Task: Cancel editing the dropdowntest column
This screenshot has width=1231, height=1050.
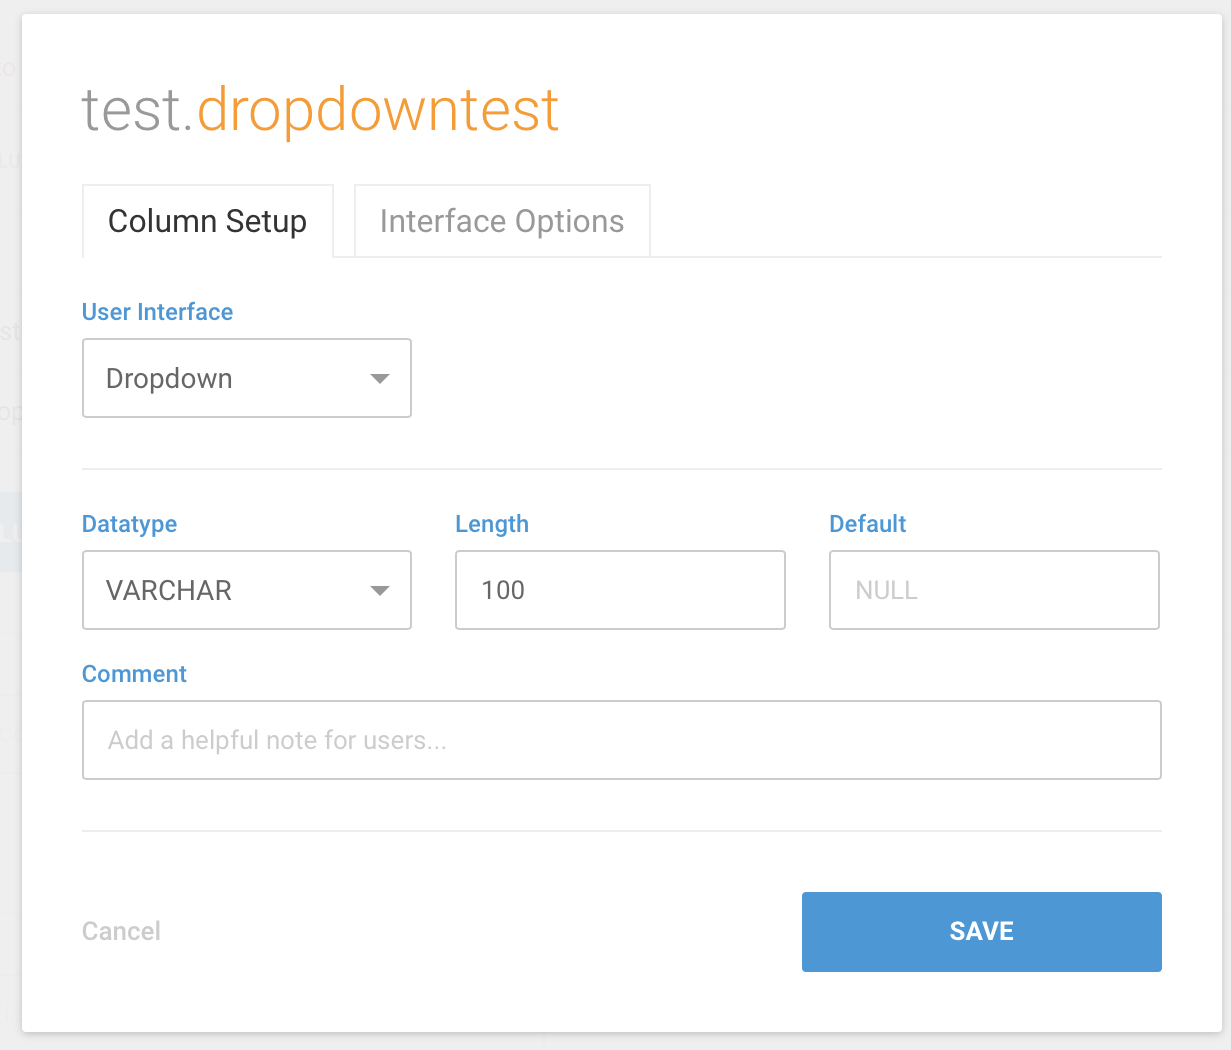Action: (x=121, y=931)
